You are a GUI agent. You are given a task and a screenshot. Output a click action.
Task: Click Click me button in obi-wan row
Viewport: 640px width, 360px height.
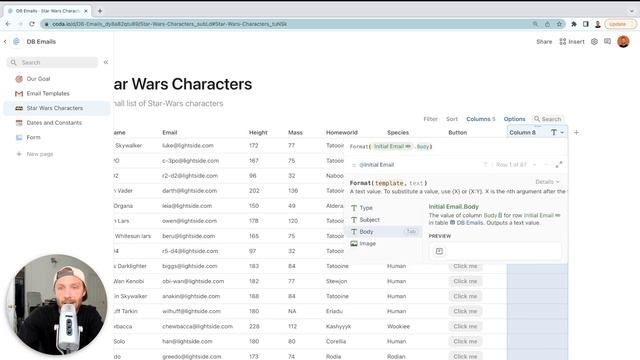tap(465, 281)
